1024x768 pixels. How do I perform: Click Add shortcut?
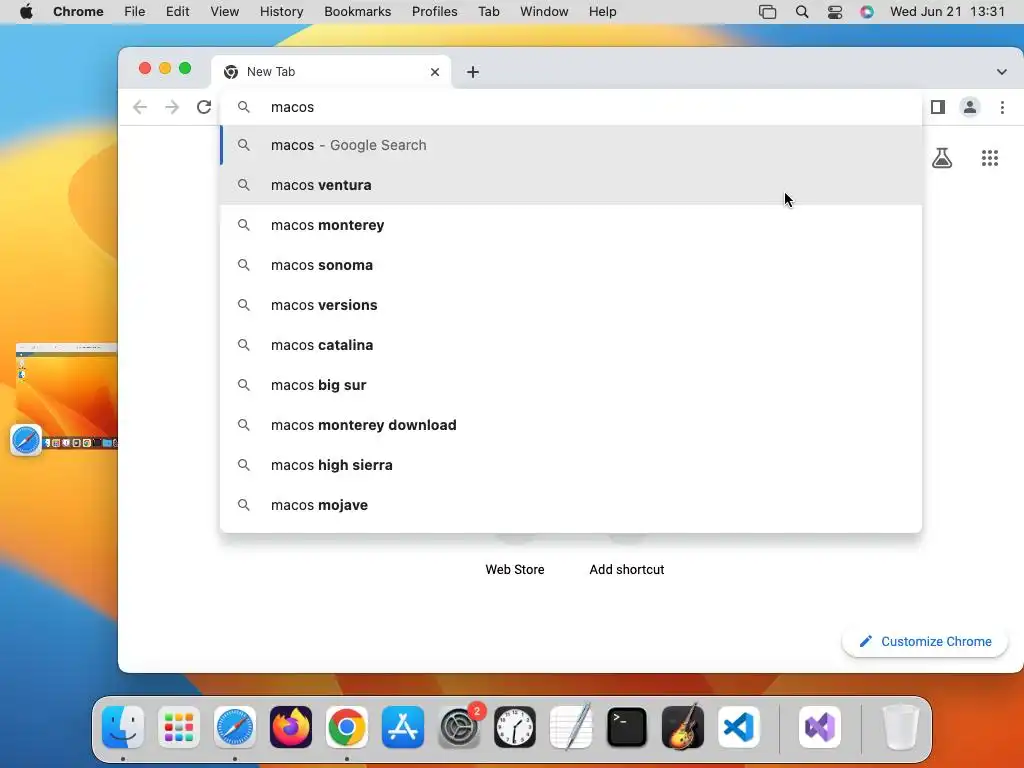click(626, 569)
